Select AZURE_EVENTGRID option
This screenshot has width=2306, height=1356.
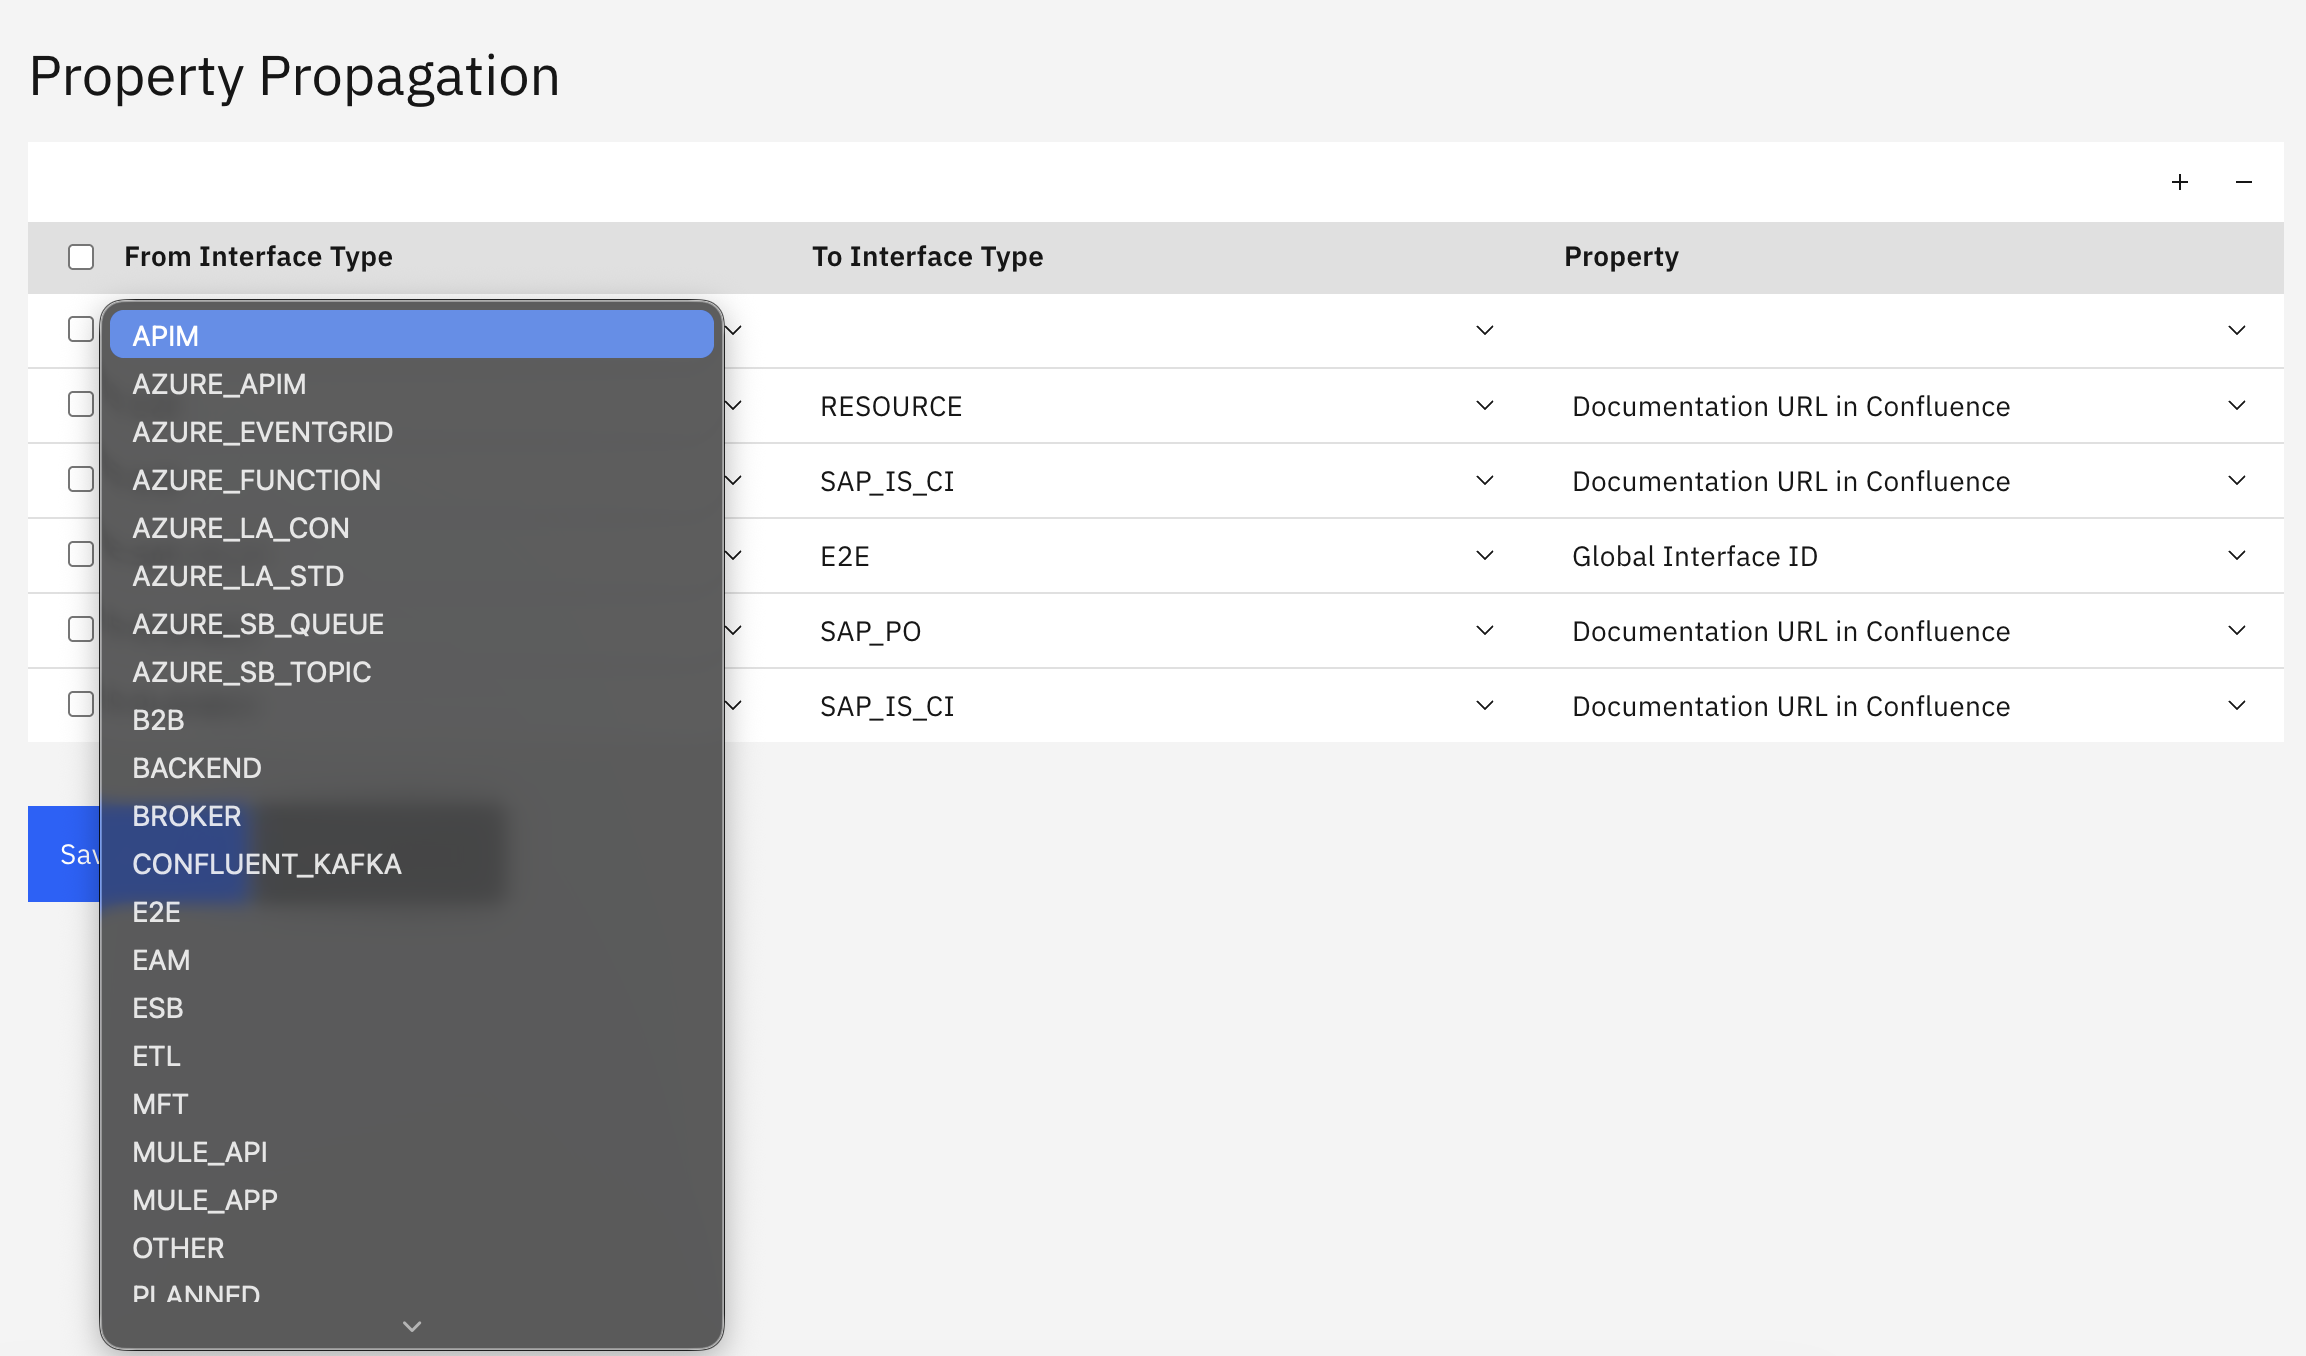412,431
